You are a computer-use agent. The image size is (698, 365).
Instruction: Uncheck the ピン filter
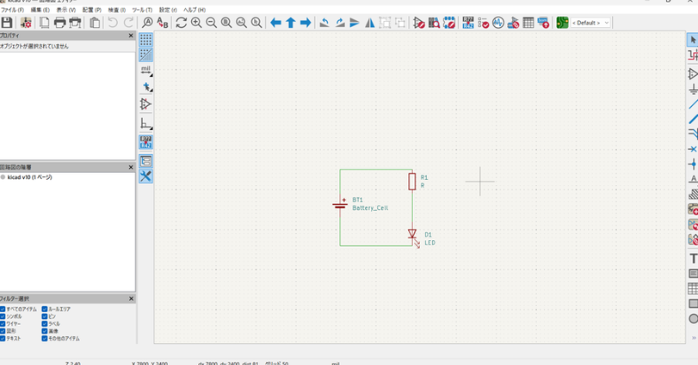tap(45, 316)
